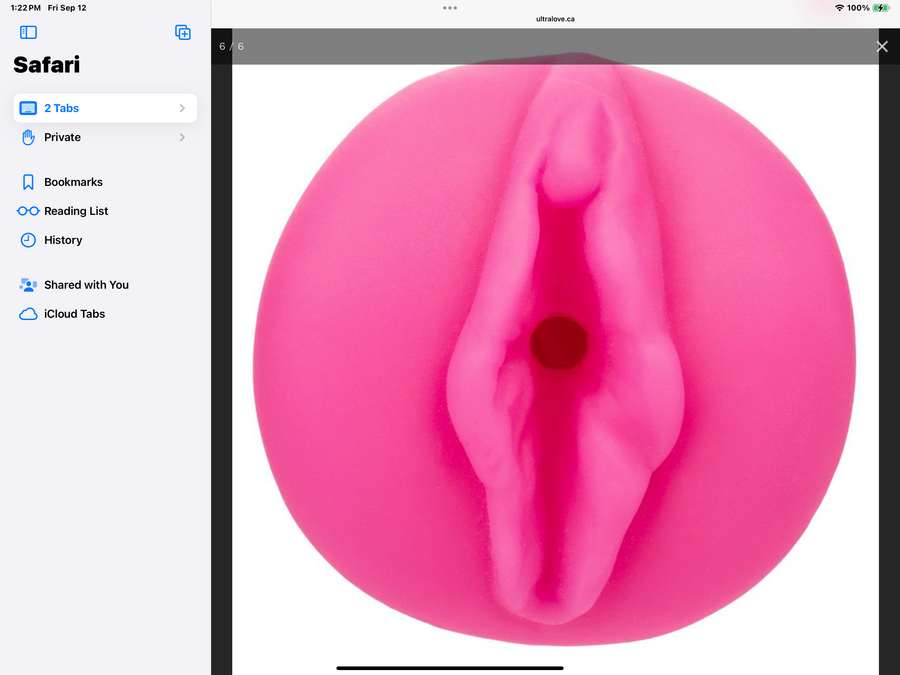Select the 2 Tabs group
The image size is (900, 675).
tap(62, 108)
